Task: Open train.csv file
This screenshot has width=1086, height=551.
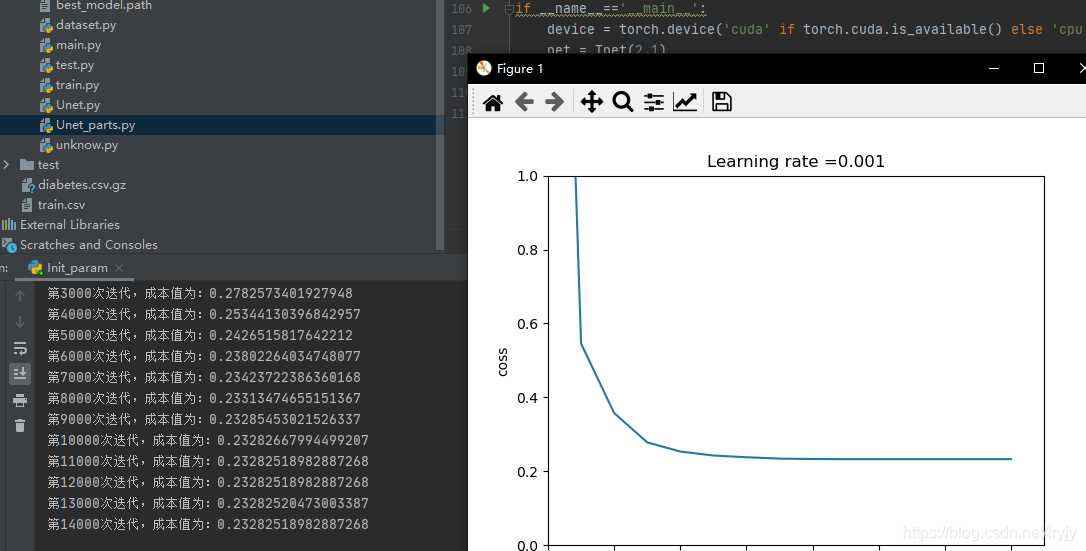Action: [61, 205]
